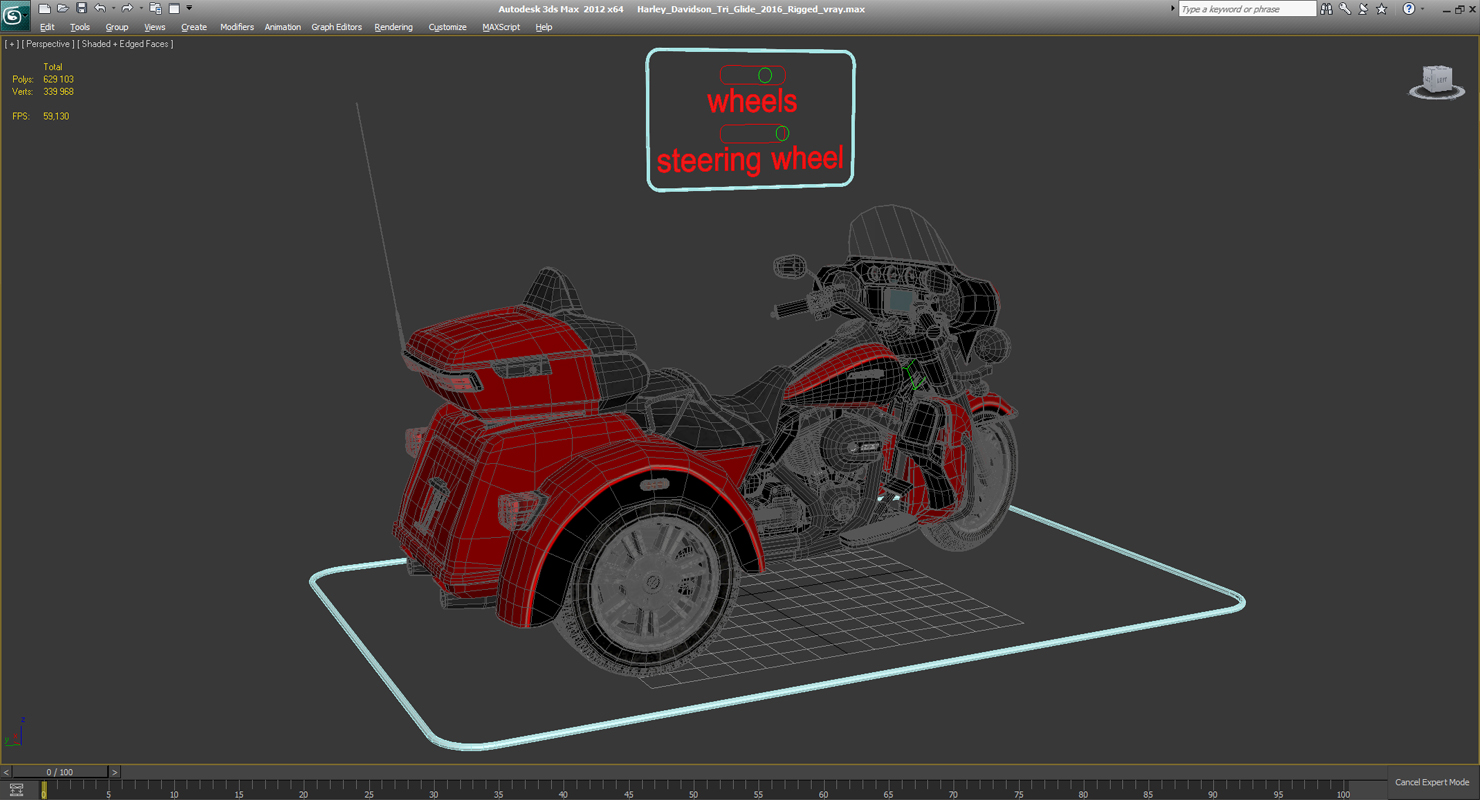The image size is (1480, 800).
Task: Click the Perspective viewport label
Action: (47, 44)
